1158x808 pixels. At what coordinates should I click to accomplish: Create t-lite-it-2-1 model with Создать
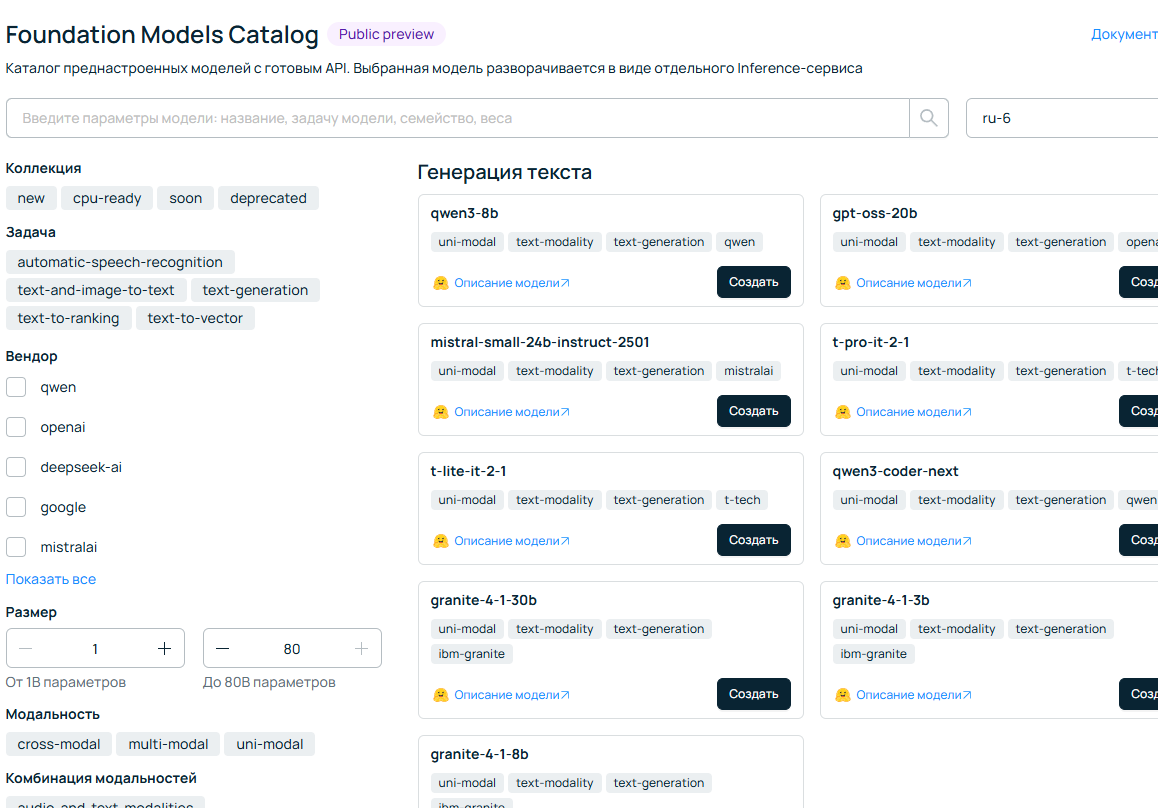click(x=753, y=540)
